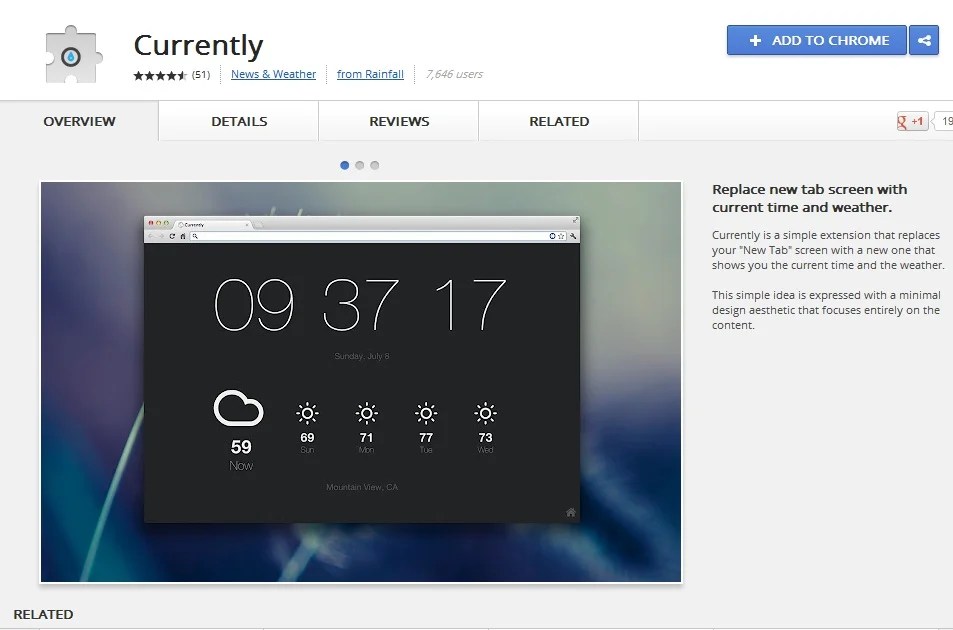This screenshot has width=953, height=630.
Task: Open the Overview tab
Action: [79, 121]
